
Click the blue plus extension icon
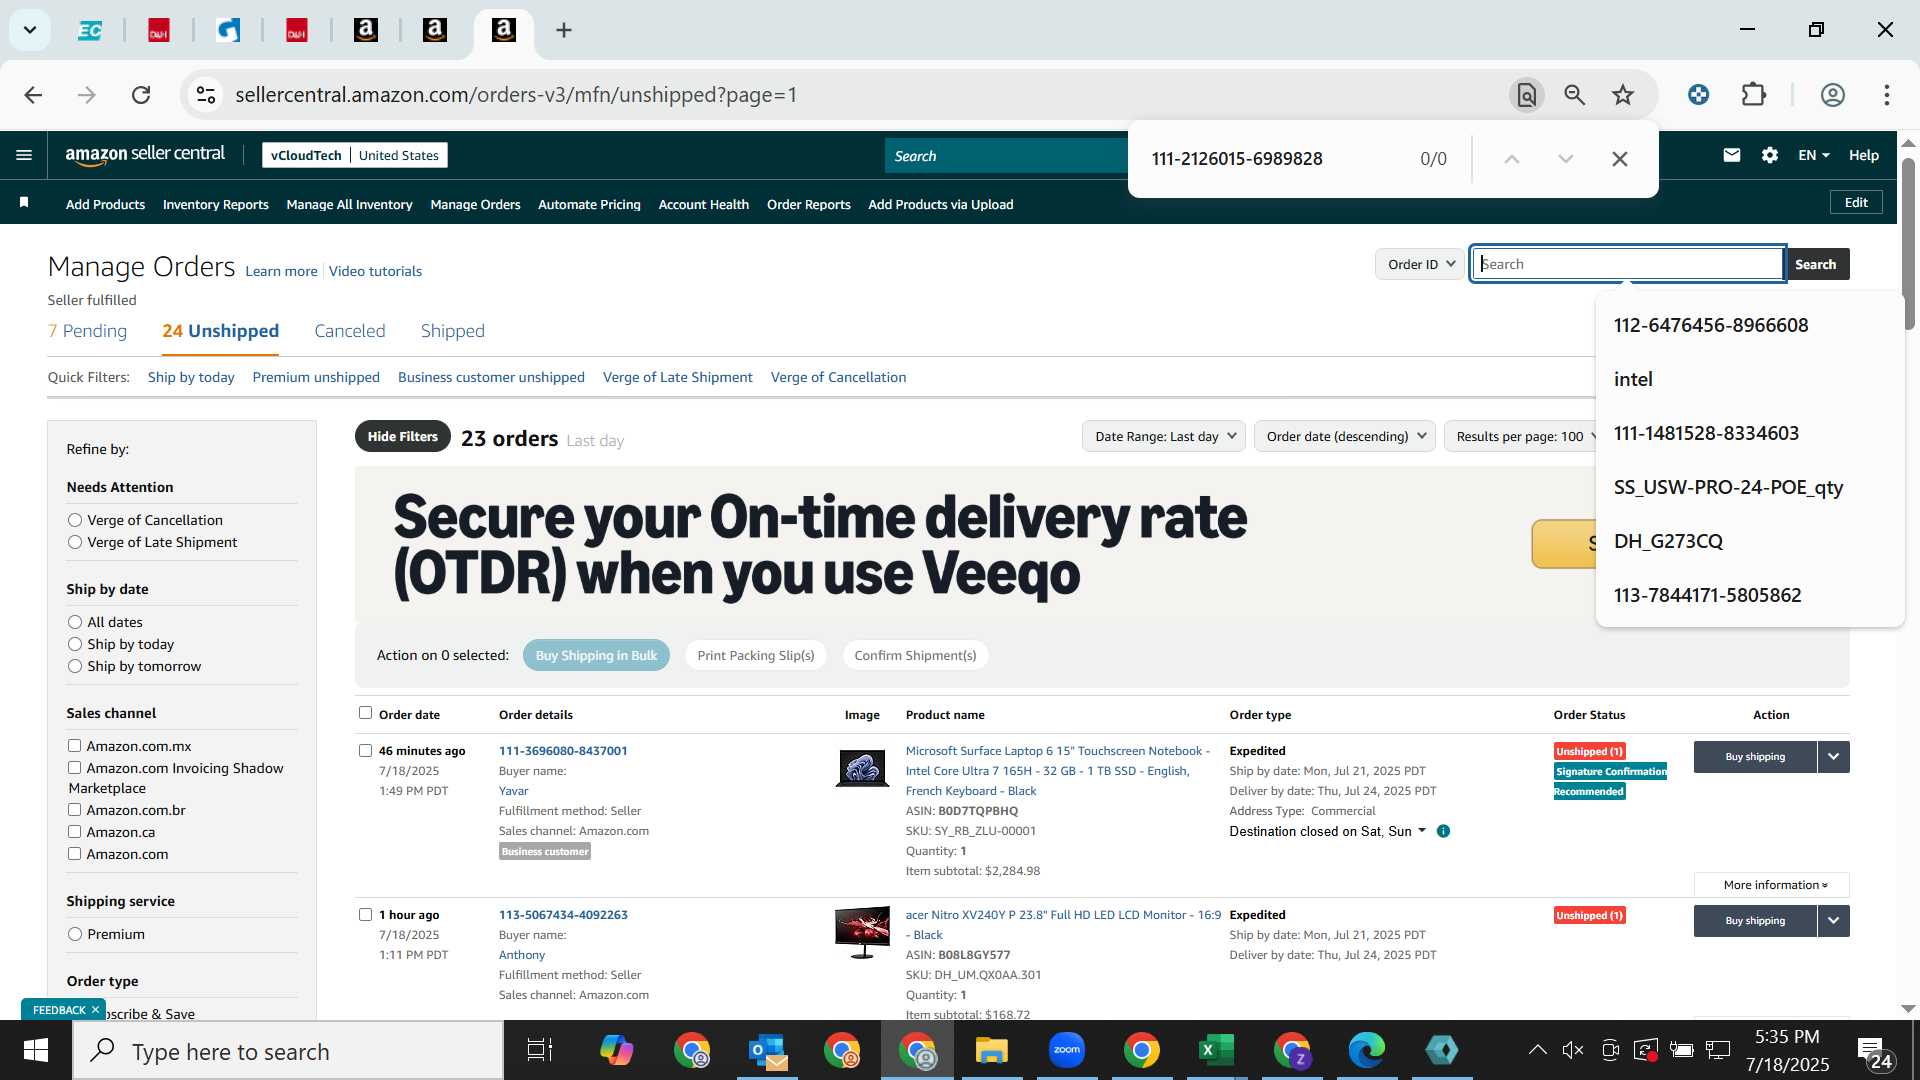click(1698, 95)
